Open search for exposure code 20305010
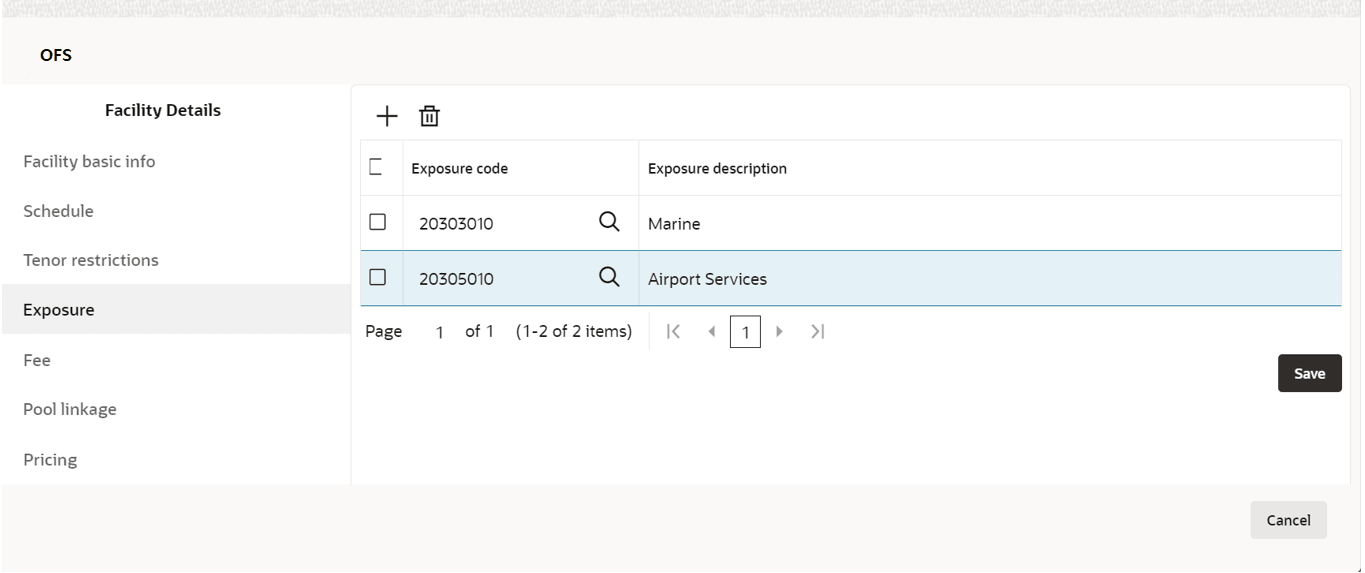Screen dimensions: 1365x573 tap(609, 277)
